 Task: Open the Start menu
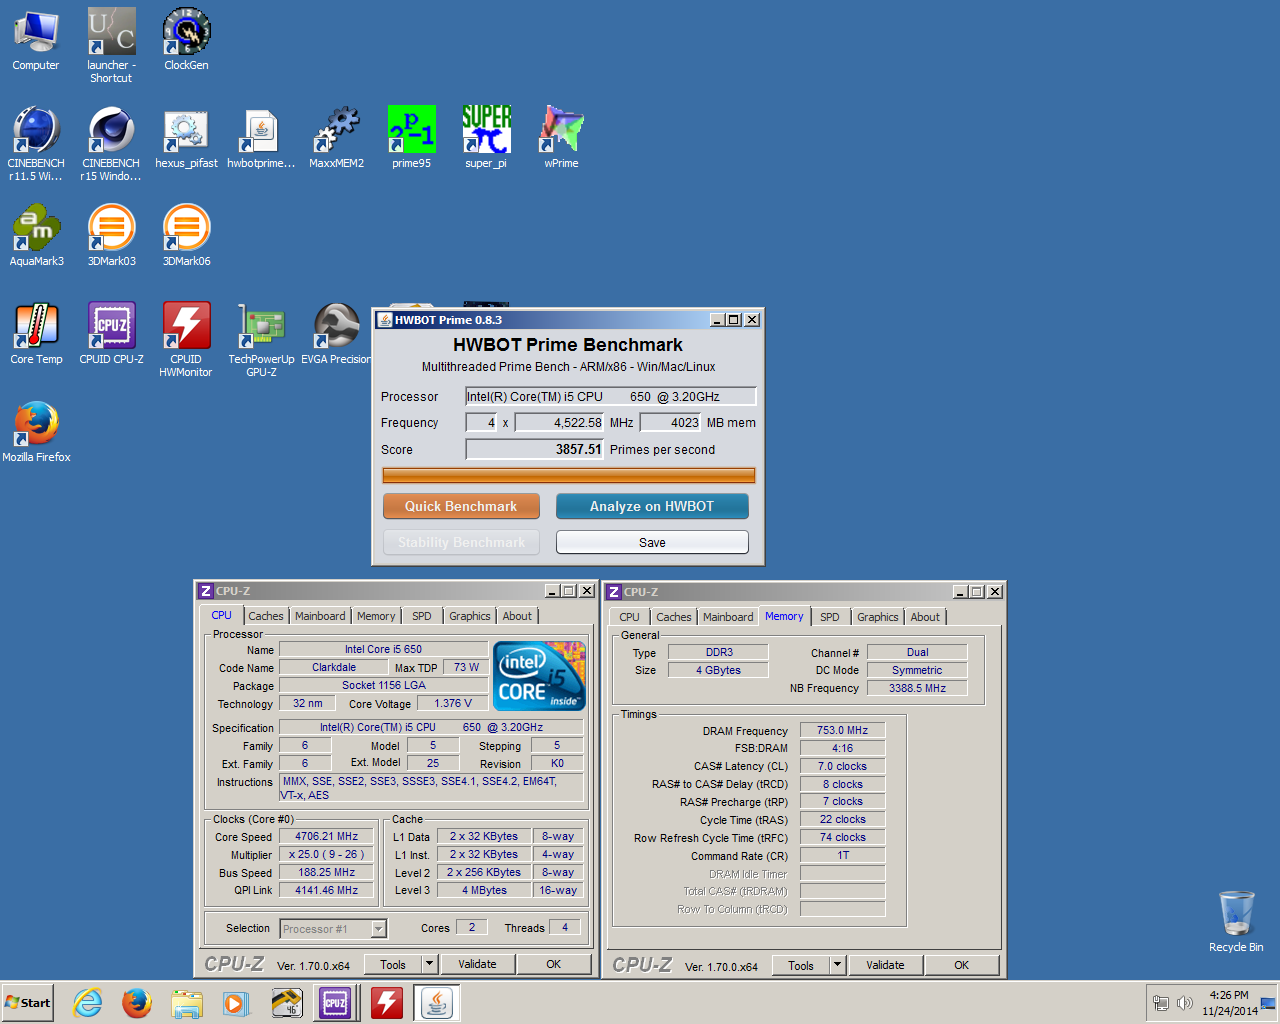pyautogui.click(x=27, y=1002)
